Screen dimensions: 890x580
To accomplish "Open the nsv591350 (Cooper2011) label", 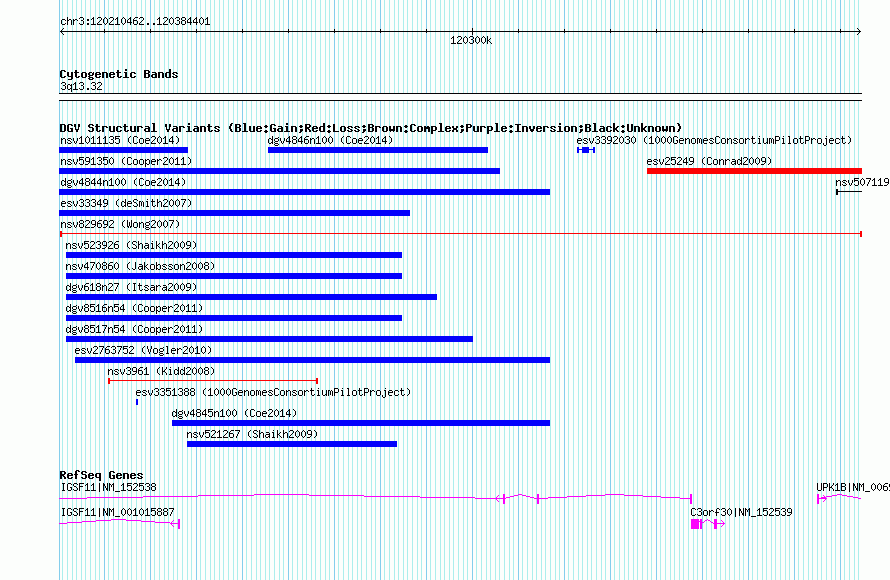I will coord(126,161).
